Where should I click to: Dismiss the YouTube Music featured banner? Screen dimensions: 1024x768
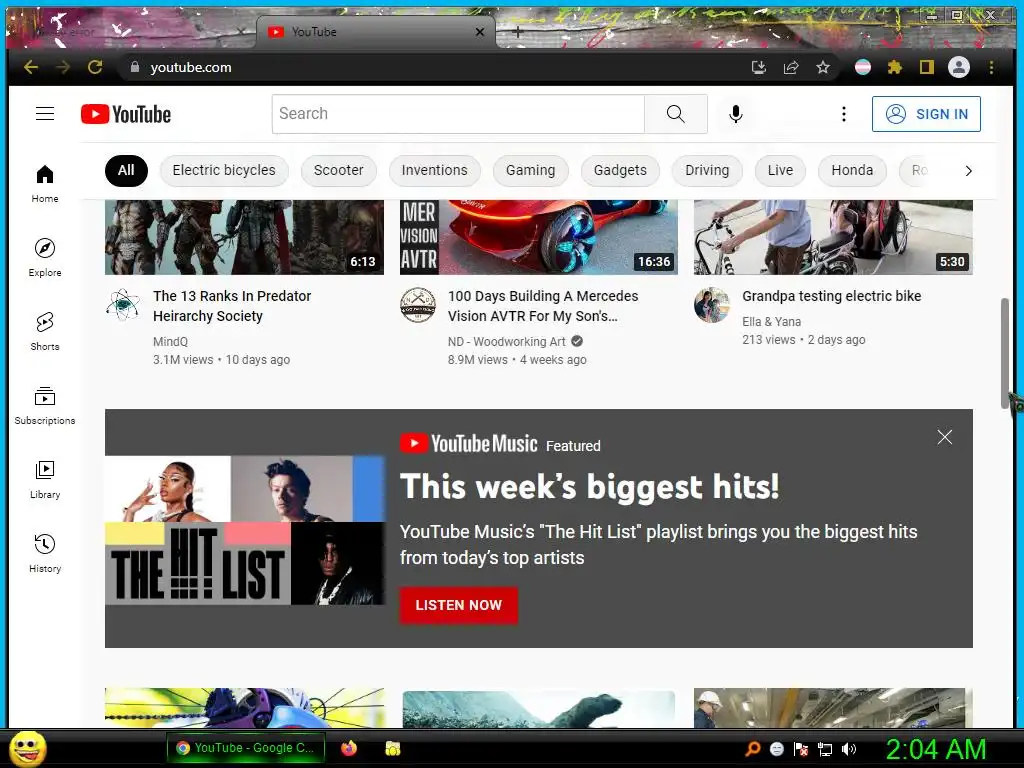click(x=944, y=437)
